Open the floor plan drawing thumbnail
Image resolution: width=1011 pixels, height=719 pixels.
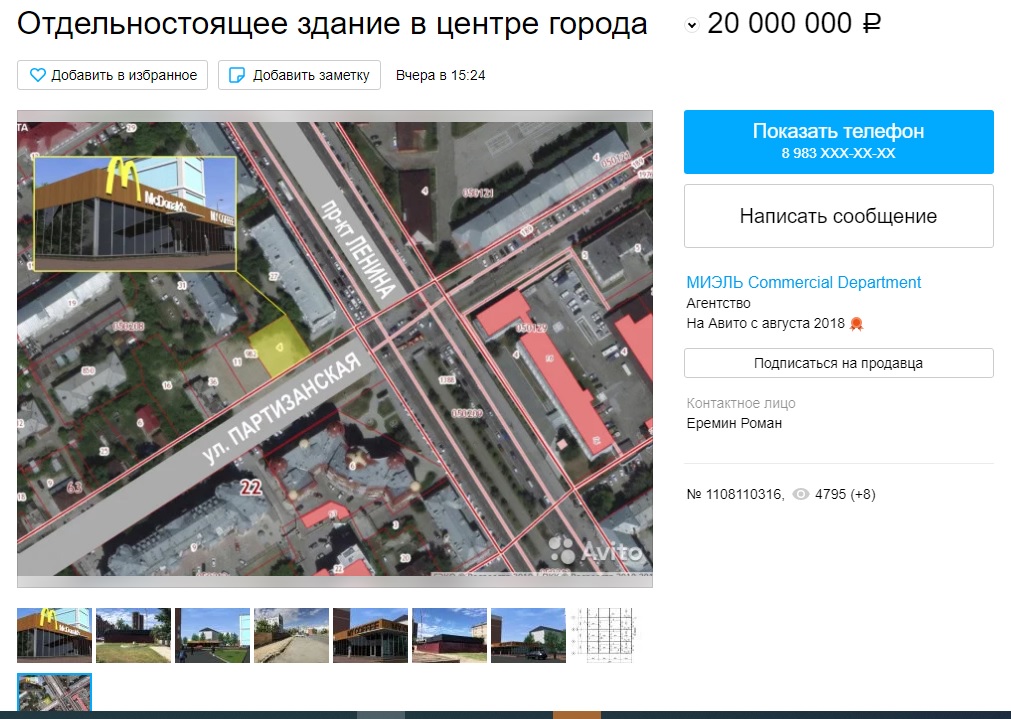coord(606,635)
